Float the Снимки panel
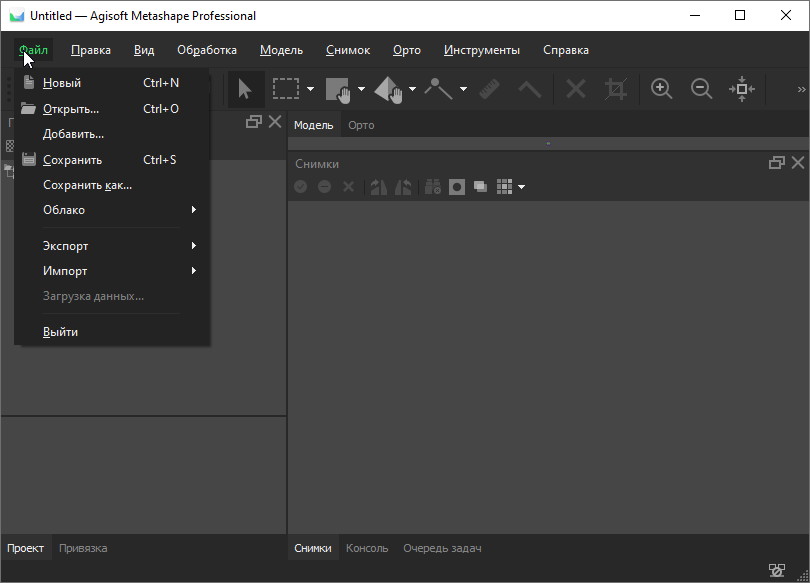This screenshot has width=810, height=583. tap(776, 163)
